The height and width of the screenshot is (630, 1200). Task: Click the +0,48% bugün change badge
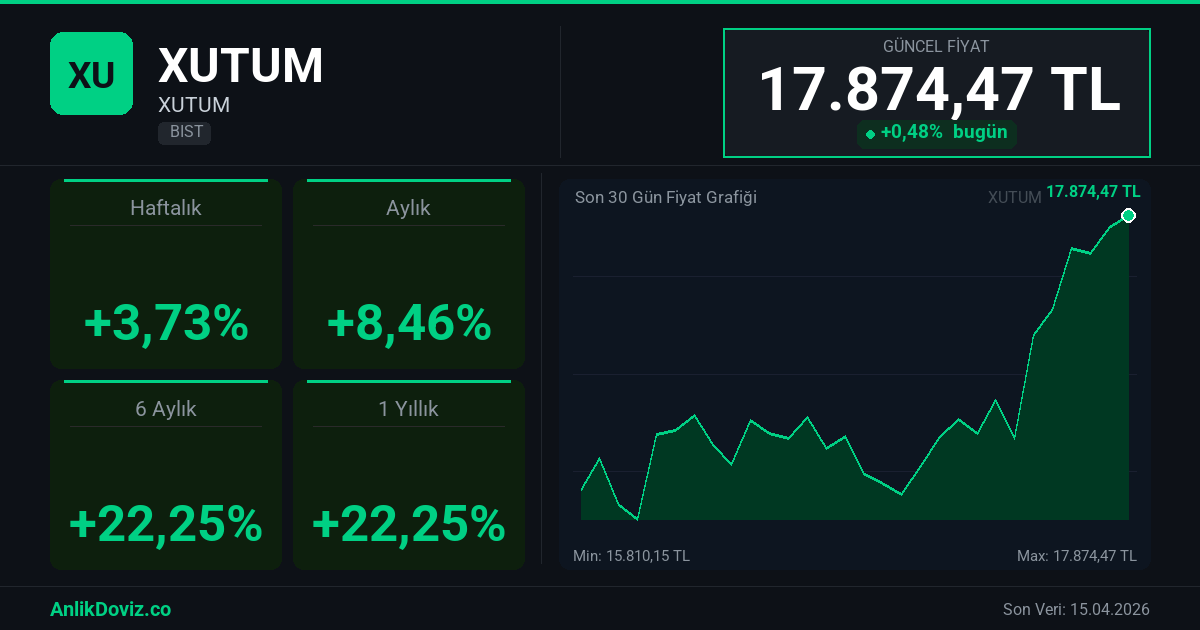pyautogui.click(x=937, y=133)
